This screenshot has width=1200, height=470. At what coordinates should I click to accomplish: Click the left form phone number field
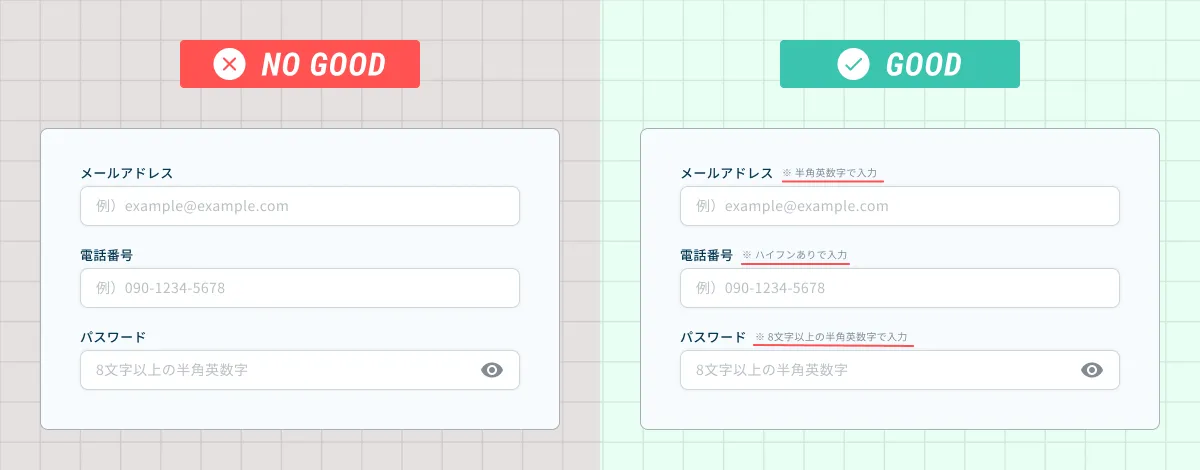[300, 288]
